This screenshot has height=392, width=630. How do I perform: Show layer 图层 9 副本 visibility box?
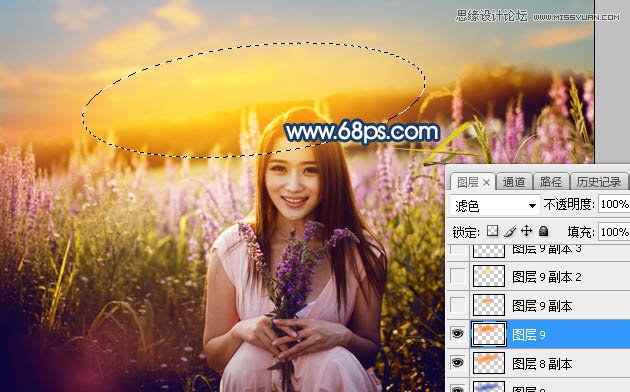point(458,305)
